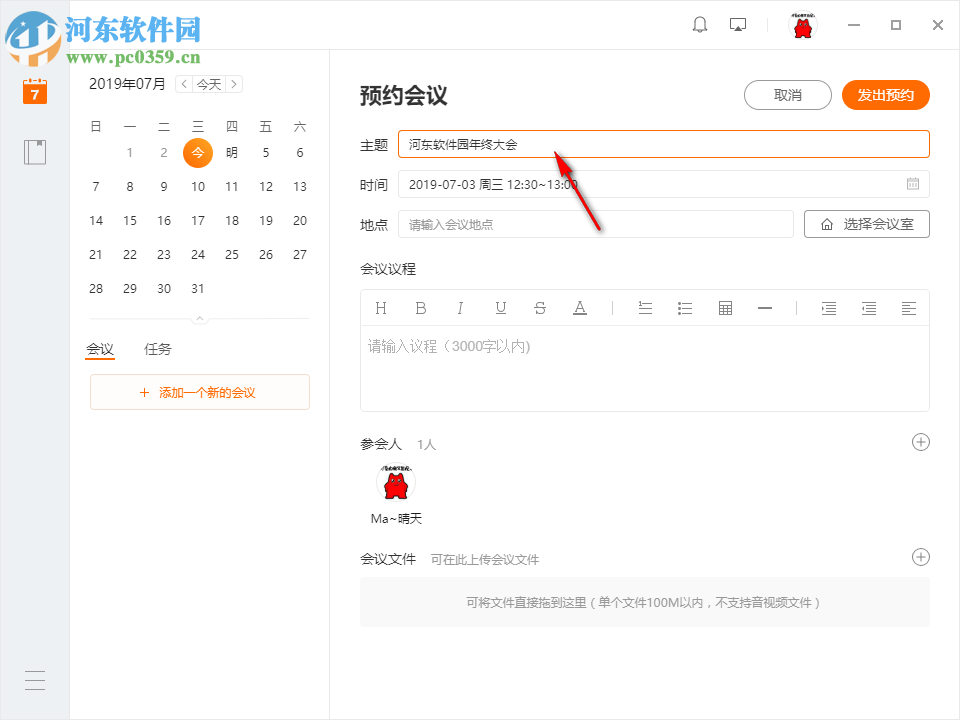Open notifications via the bell icon
This screenshot has width=960, height=720.
point(700,24)
